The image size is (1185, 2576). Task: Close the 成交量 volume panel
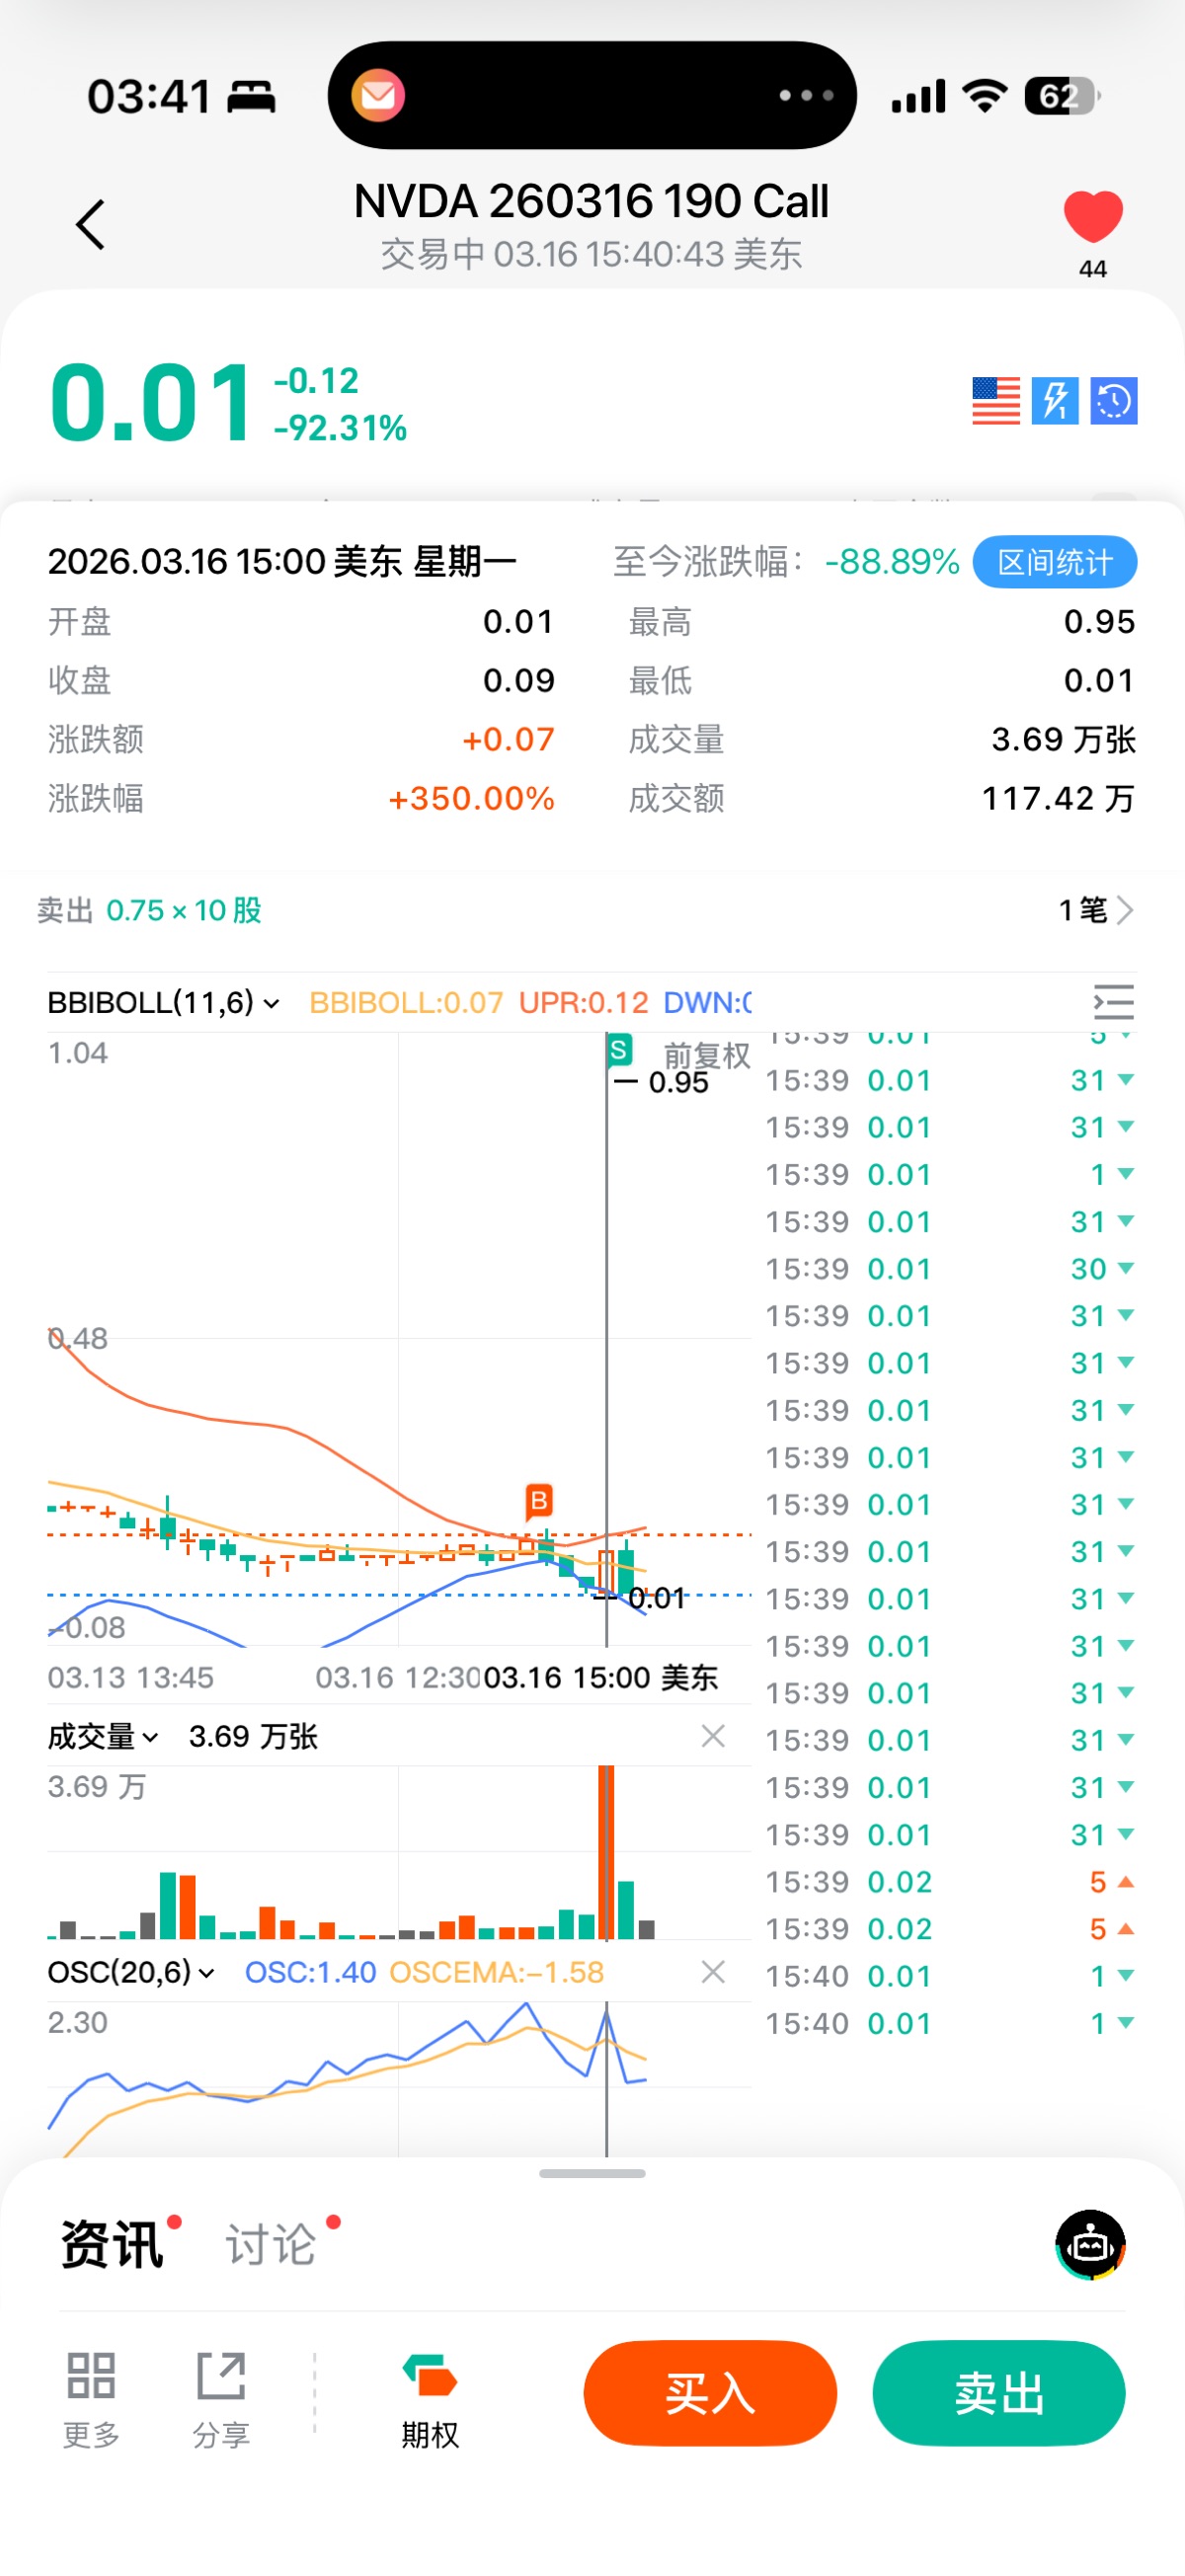click(713, 1736)
